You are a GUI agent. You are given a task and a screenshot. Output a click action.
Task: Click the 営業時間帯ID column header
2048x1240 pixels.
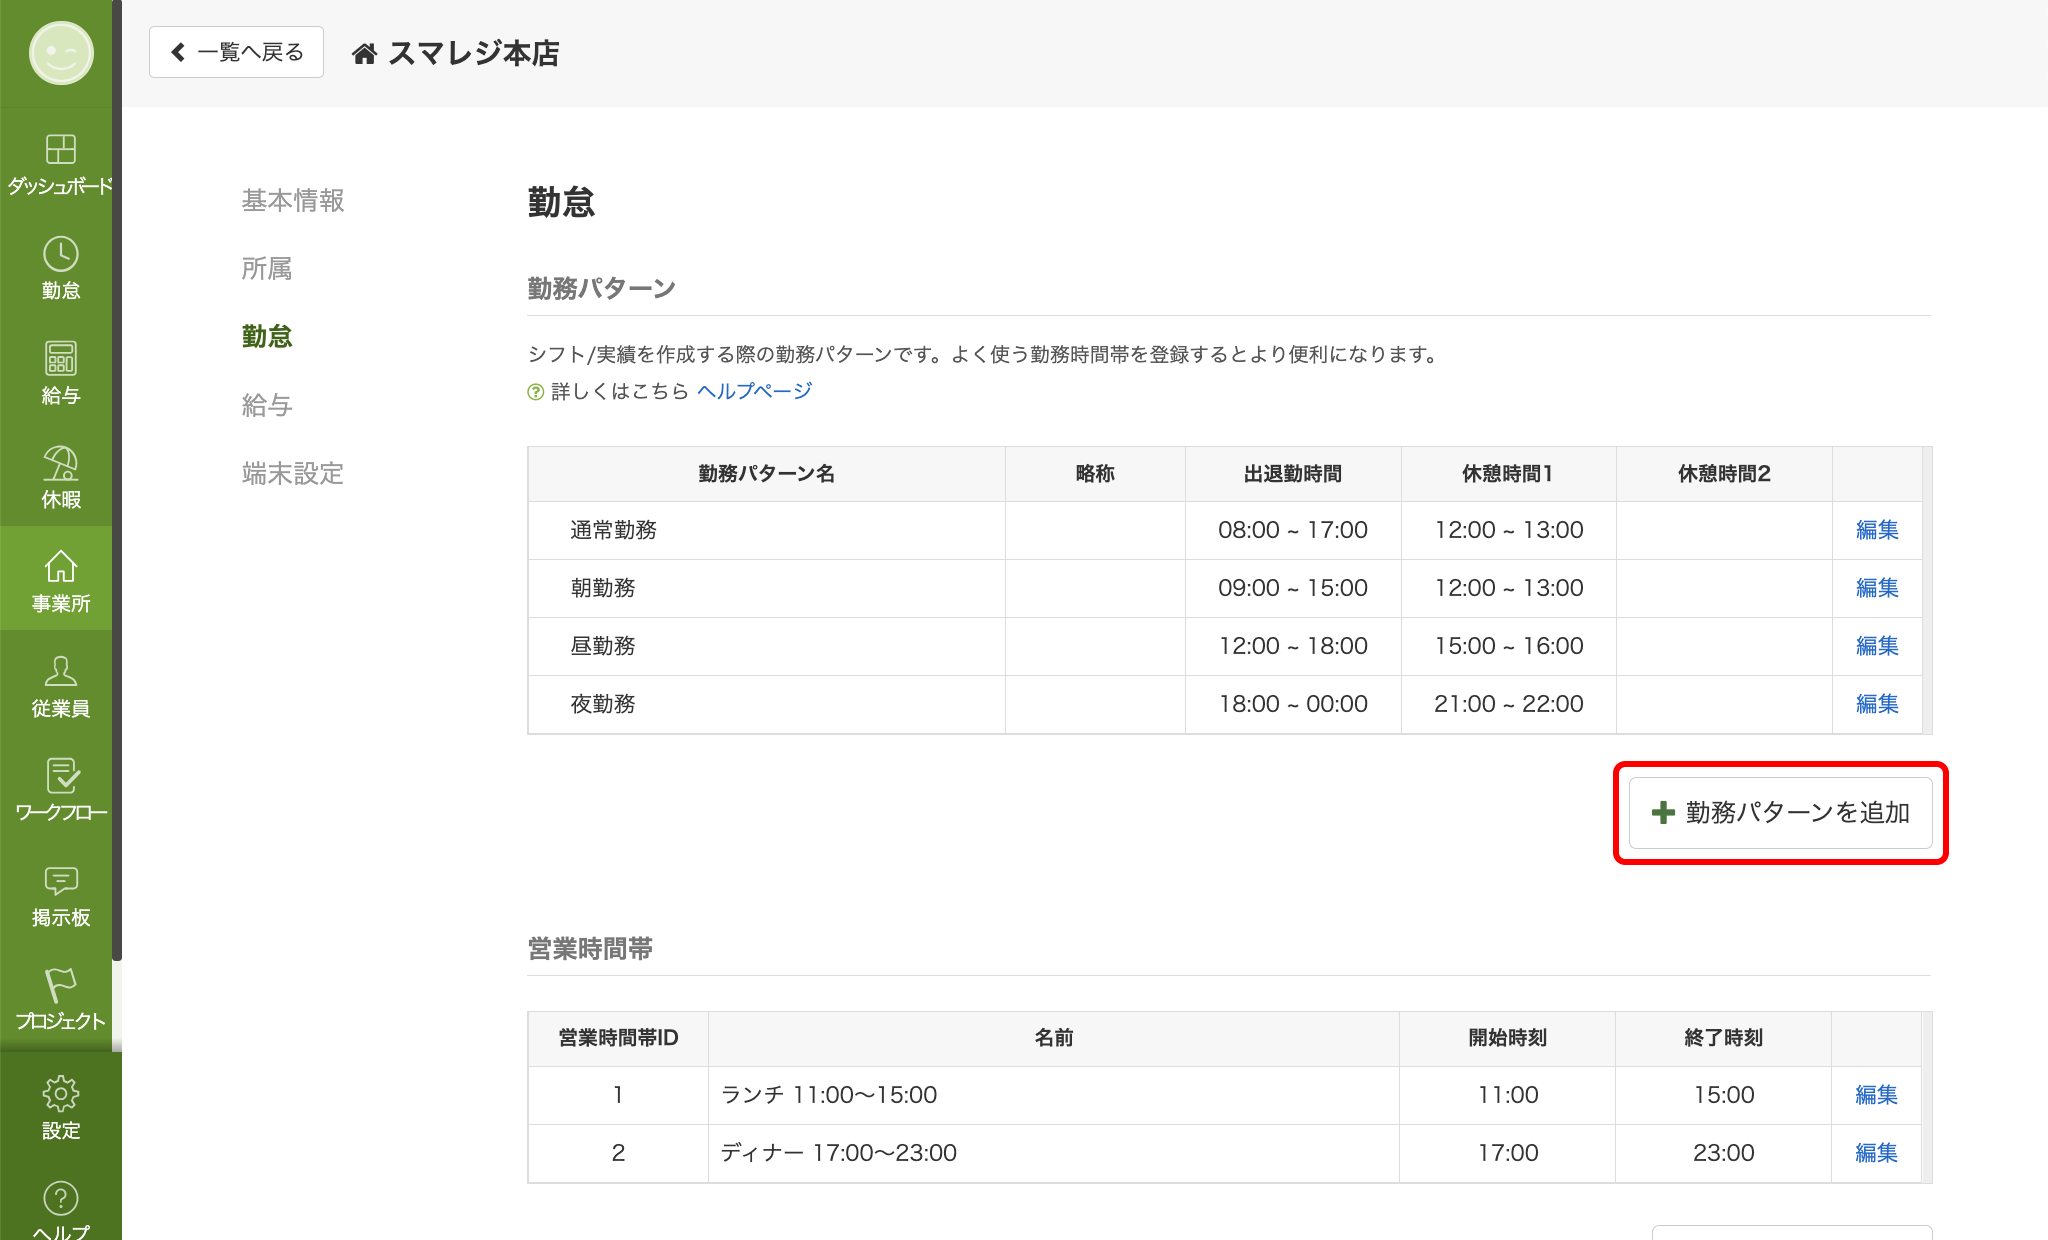(x=618, y=1038)
